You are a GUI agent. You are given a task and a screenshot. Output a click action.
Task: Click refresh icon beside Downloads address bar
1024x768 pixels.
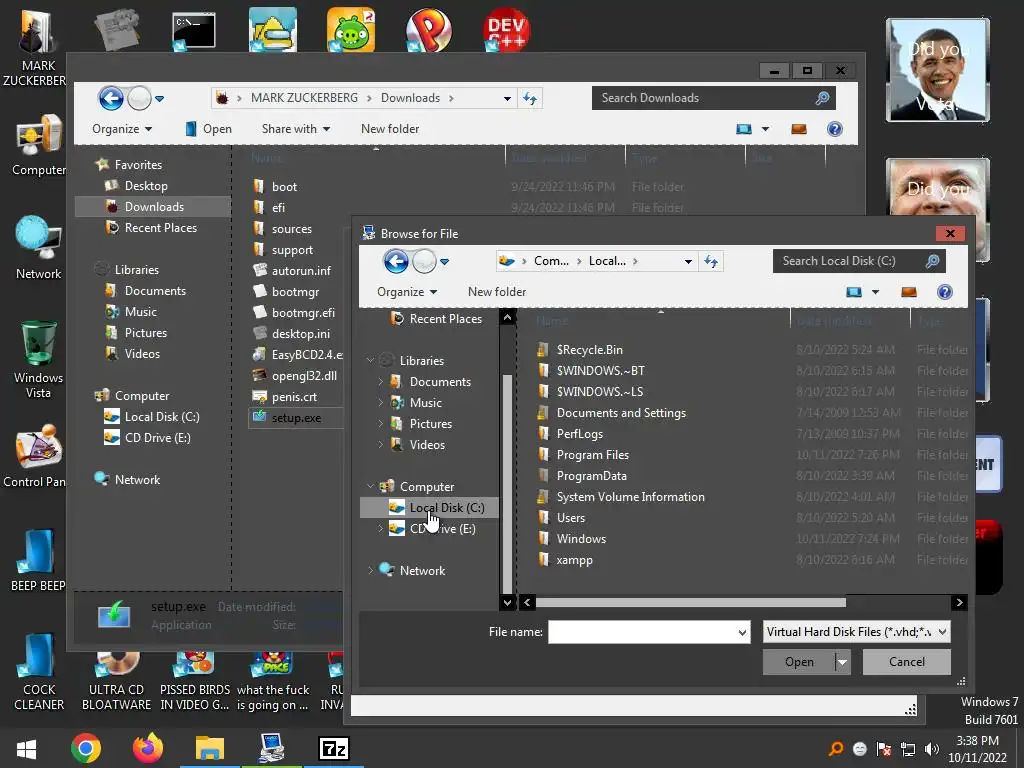click(530, 98)
